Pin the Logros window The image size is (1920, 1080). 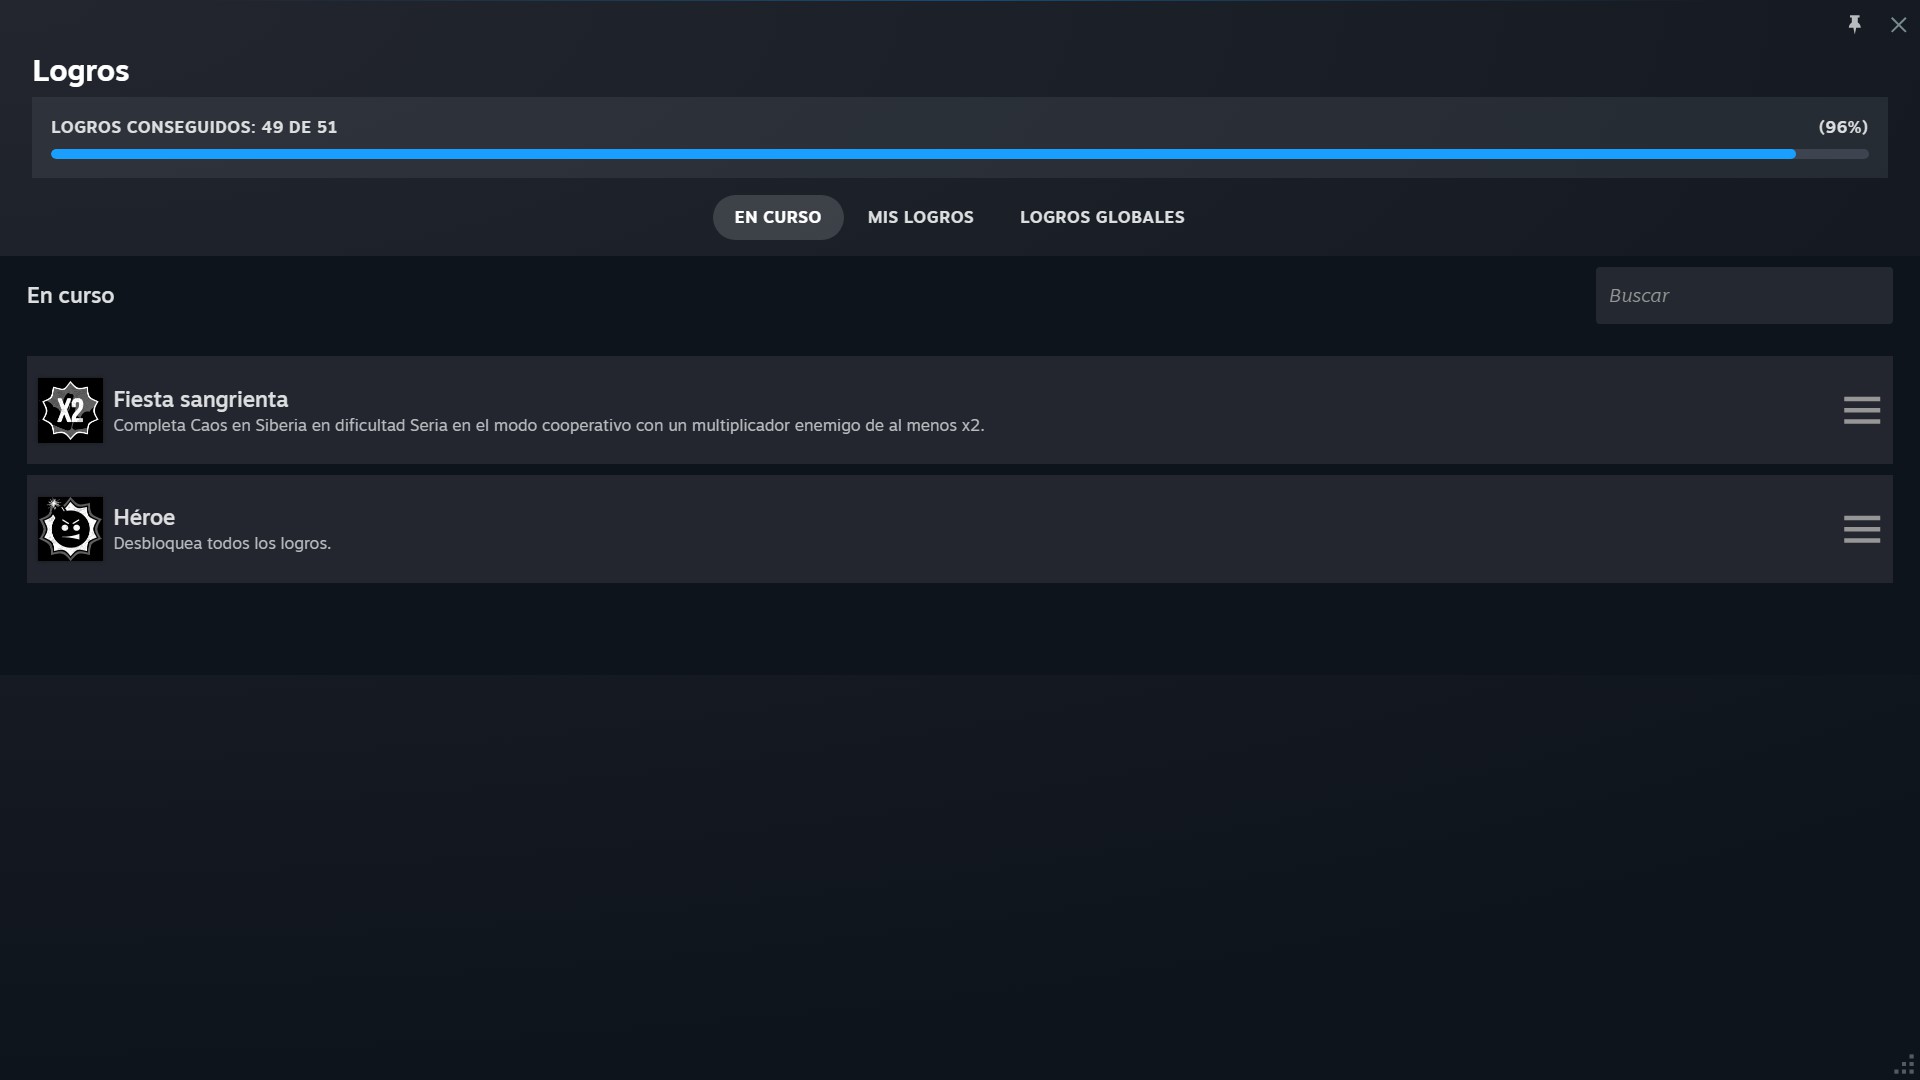click(1854, 24)
